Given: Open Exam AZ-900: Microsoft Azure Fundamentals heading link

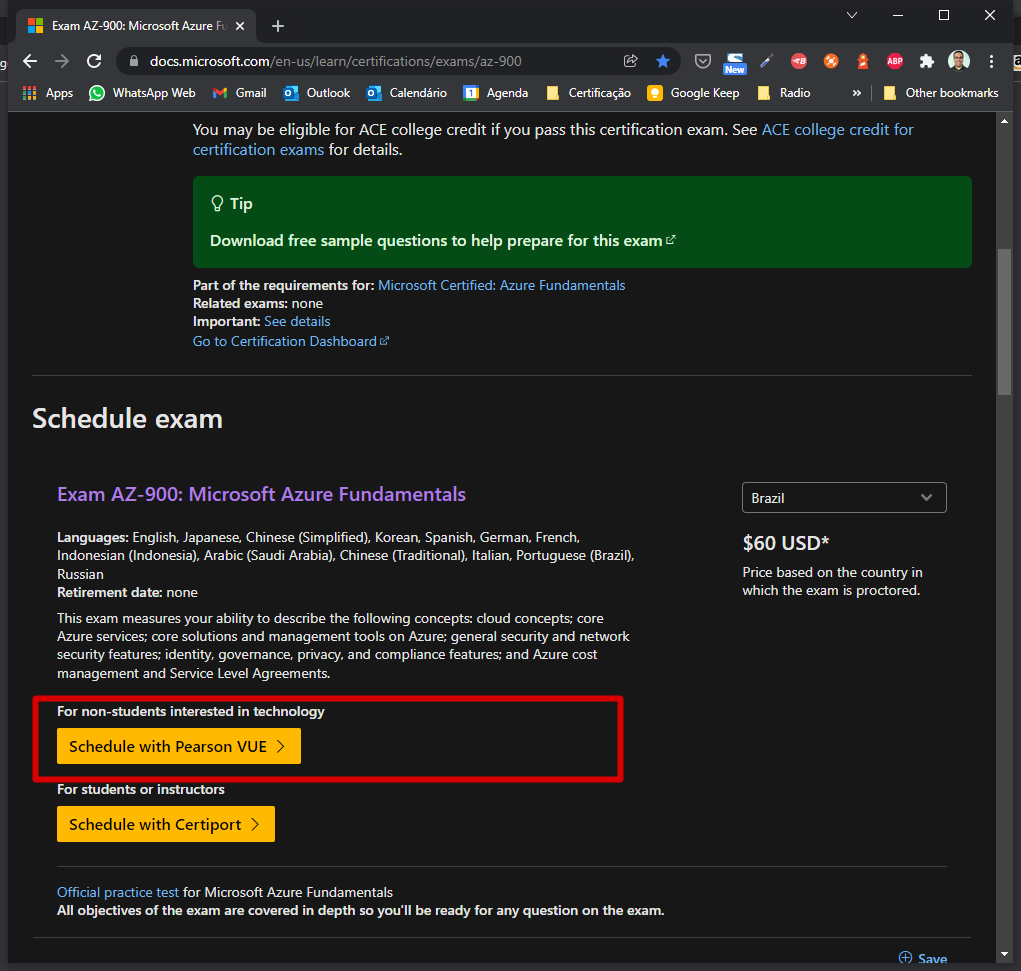Looking at the screenshot, I should click(261, 494).
